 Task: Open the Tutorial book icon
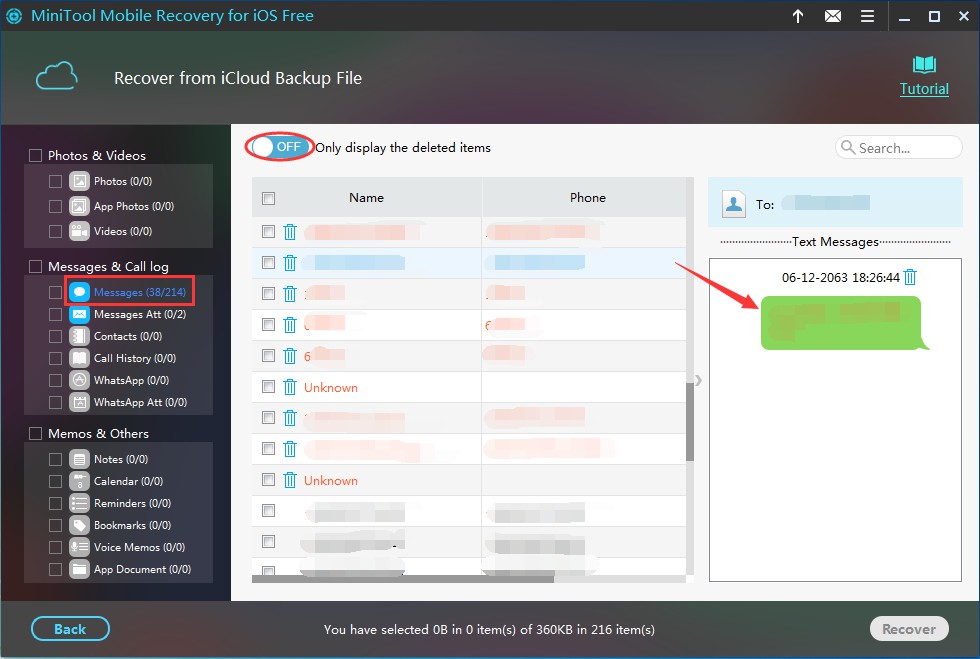924,64
